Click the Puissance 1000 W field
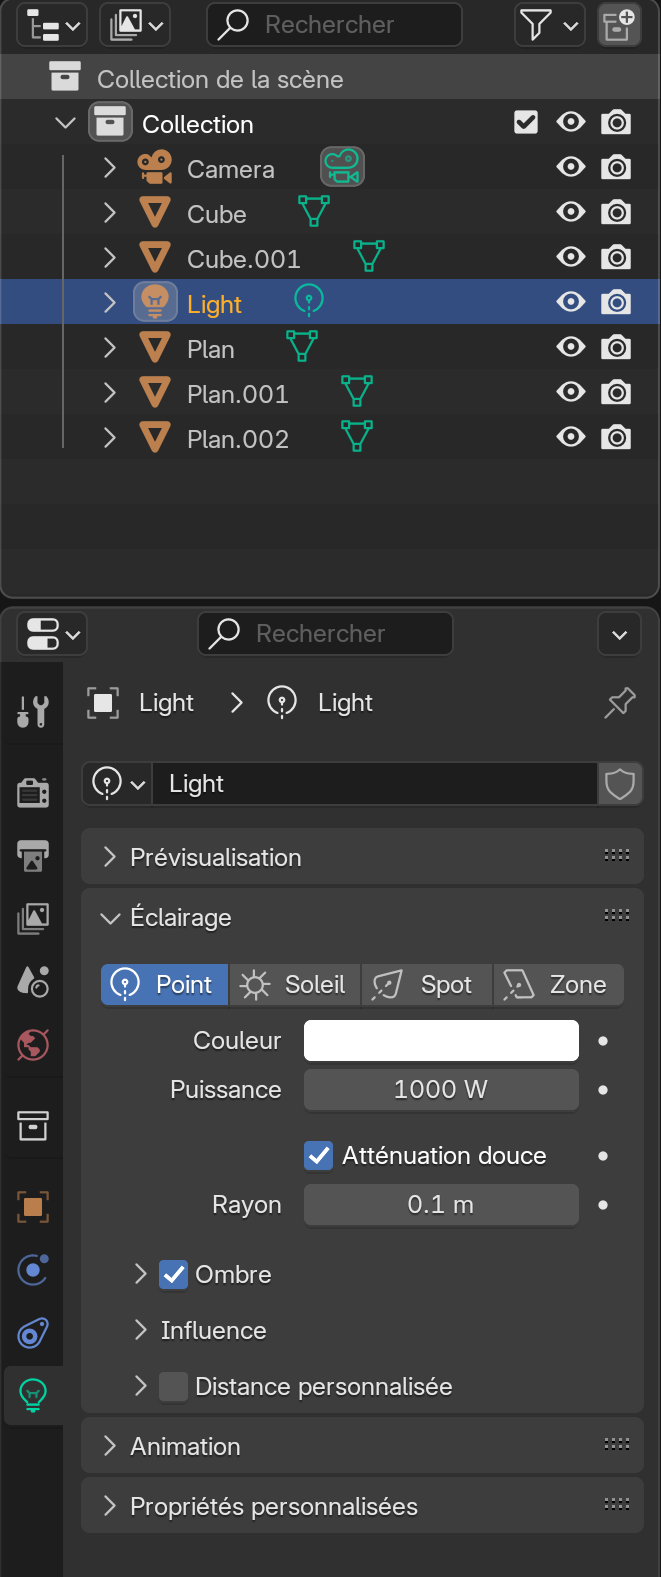661x1577 pixels. coord(441,1090)
